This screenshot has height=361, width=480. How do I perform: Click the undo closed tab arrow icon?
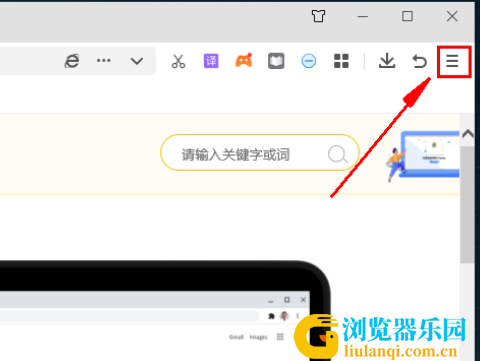[x=419, y=61]
